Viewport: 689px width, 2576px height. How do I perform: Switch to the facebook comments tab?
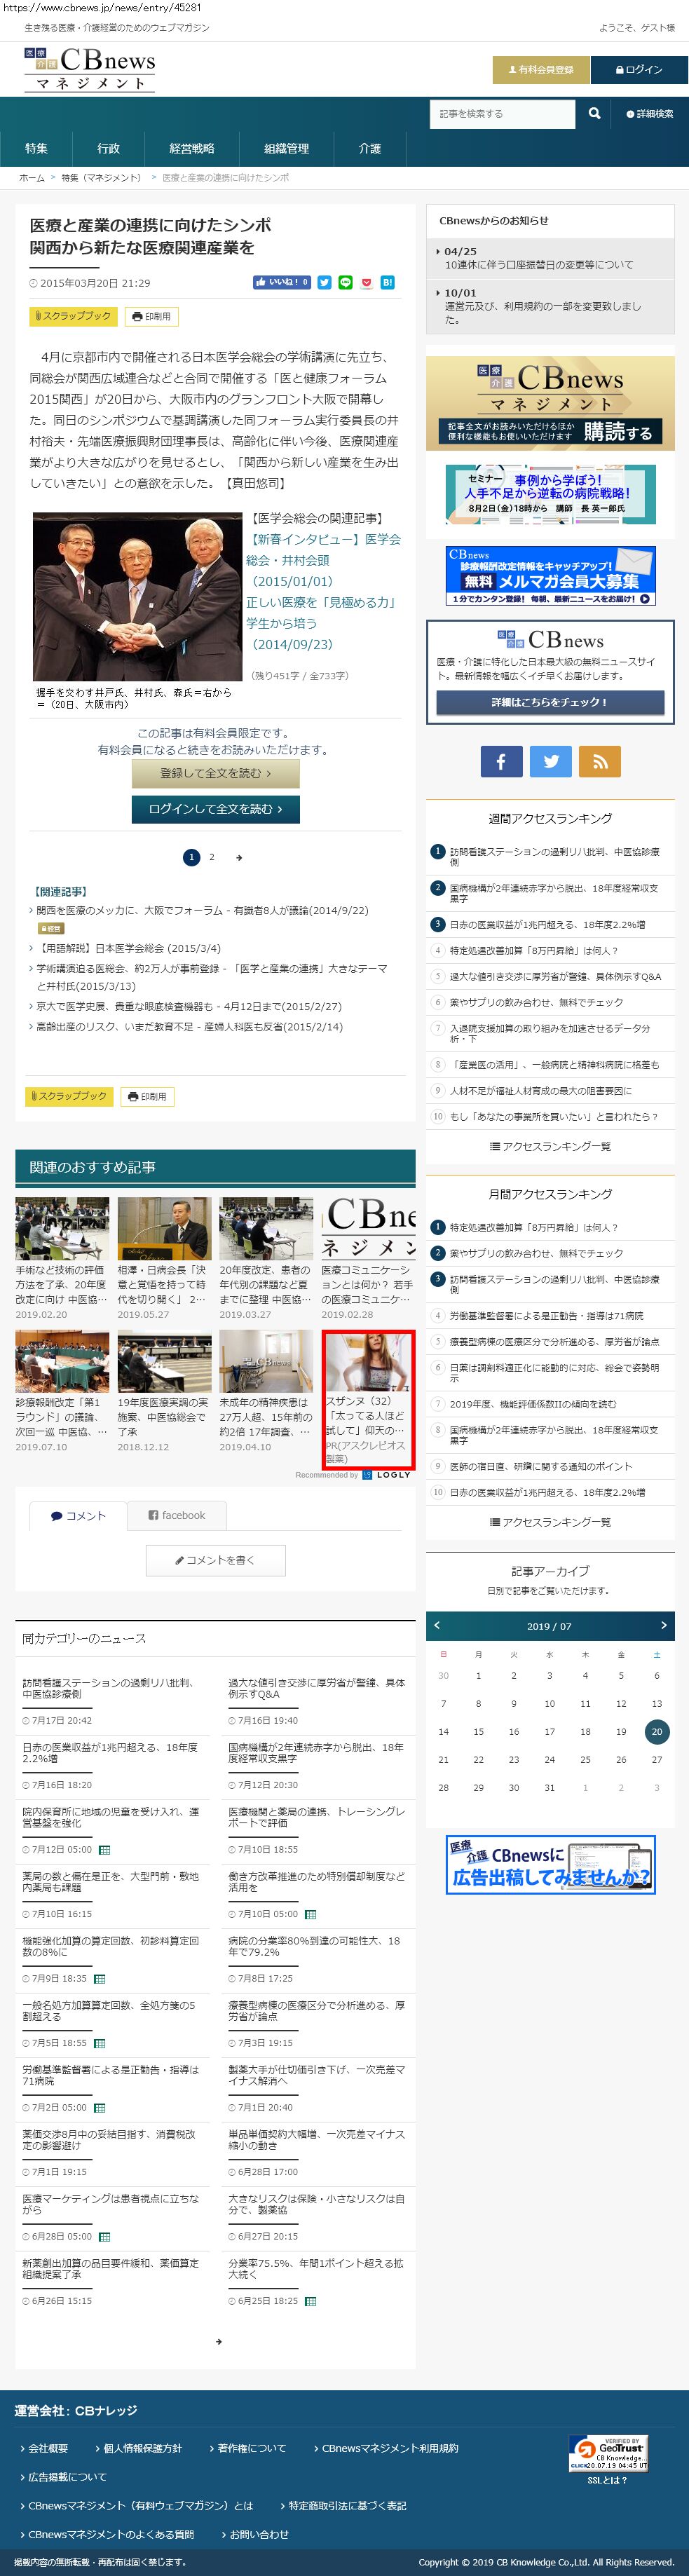coord(177,1515)
